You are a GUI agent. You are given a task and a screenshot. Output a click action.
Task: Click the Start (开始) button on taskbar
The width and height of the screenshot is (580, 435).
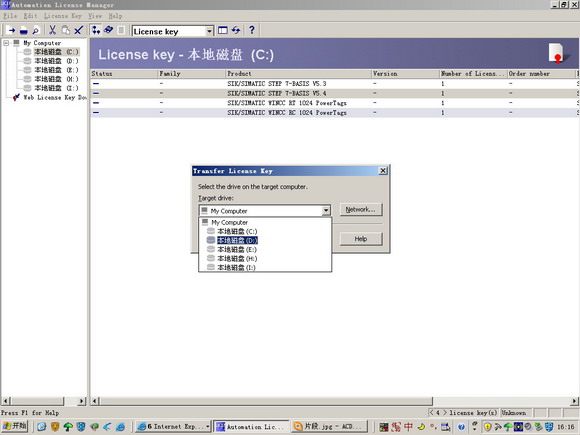click(x=15, y=426)
